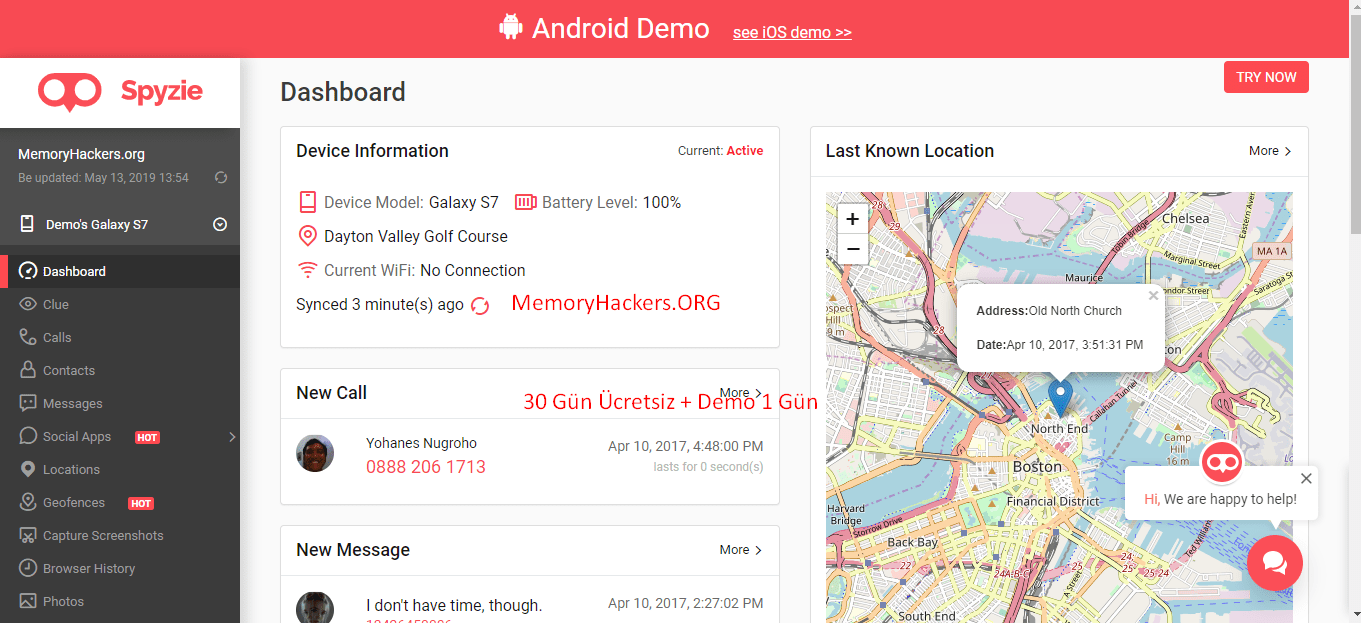Click the Photos image icon in sidebar
The width and height of the screenshot is (1361, 623).
point(28,601)
